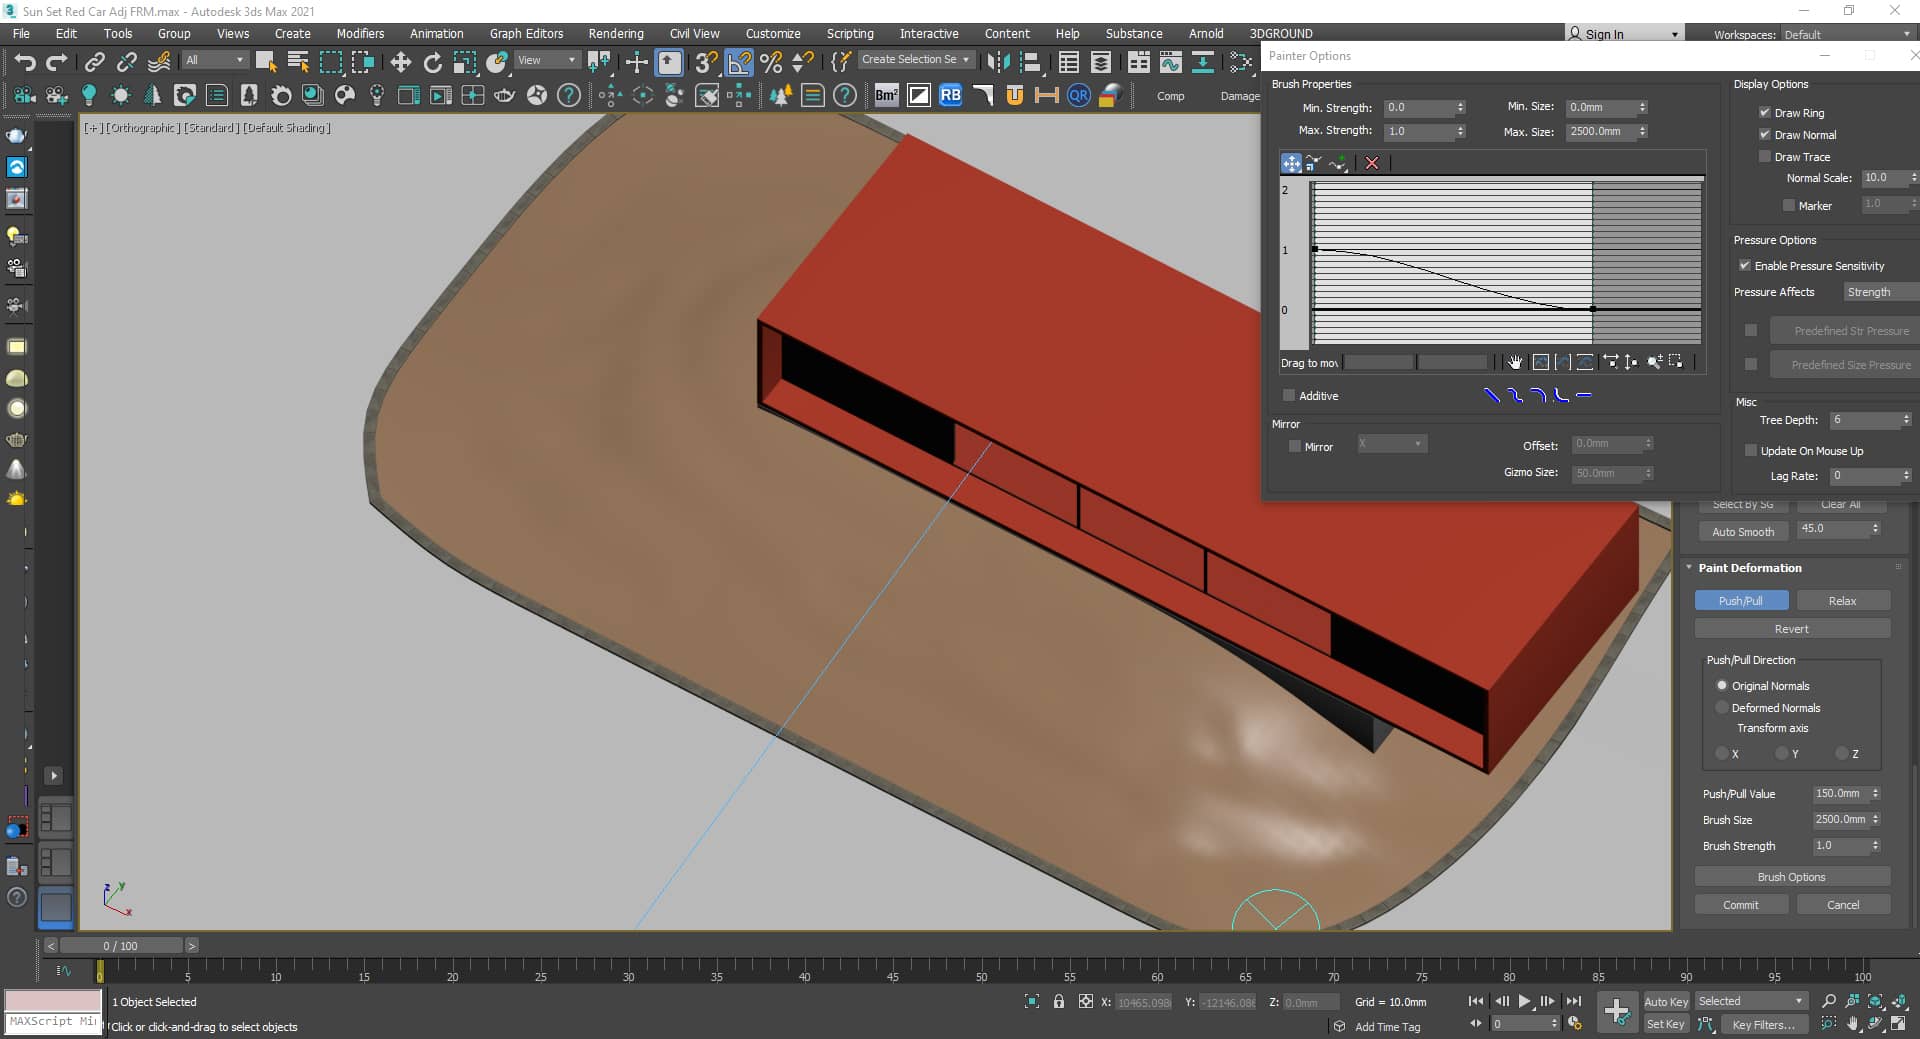The height and width of the screenshot is (1039, 1920).
Task: Open the Modifiers menu
Action: (x=360, y=33)
